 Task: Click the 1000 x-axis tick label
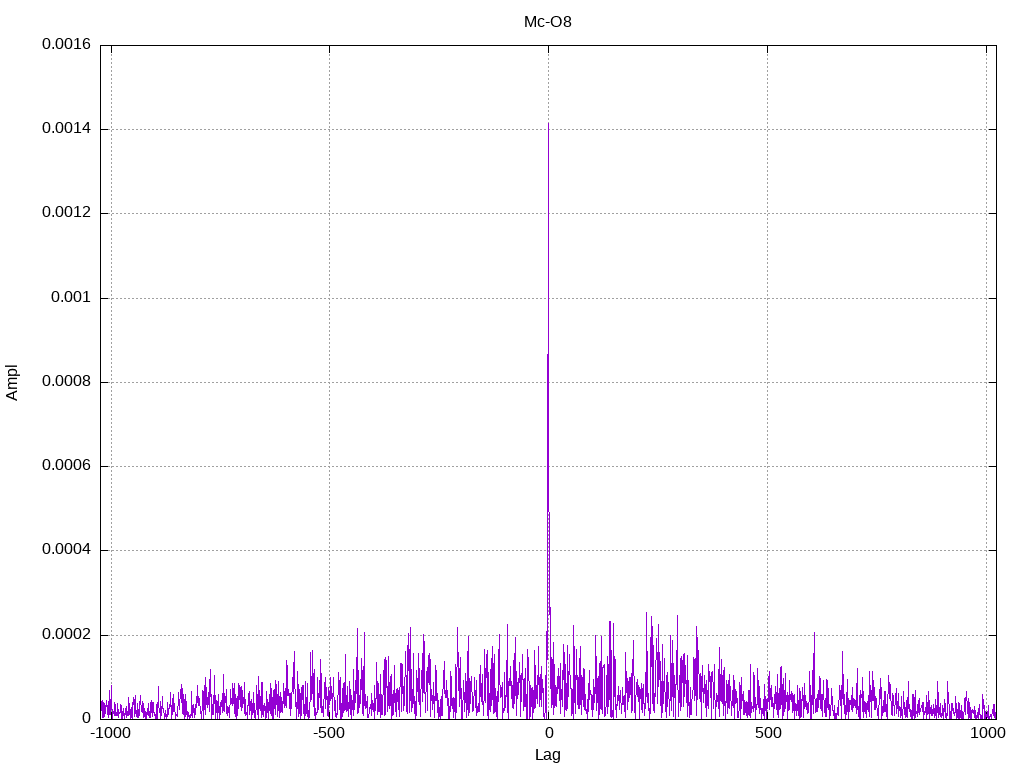pyautogui.click(x=987, y=733)
